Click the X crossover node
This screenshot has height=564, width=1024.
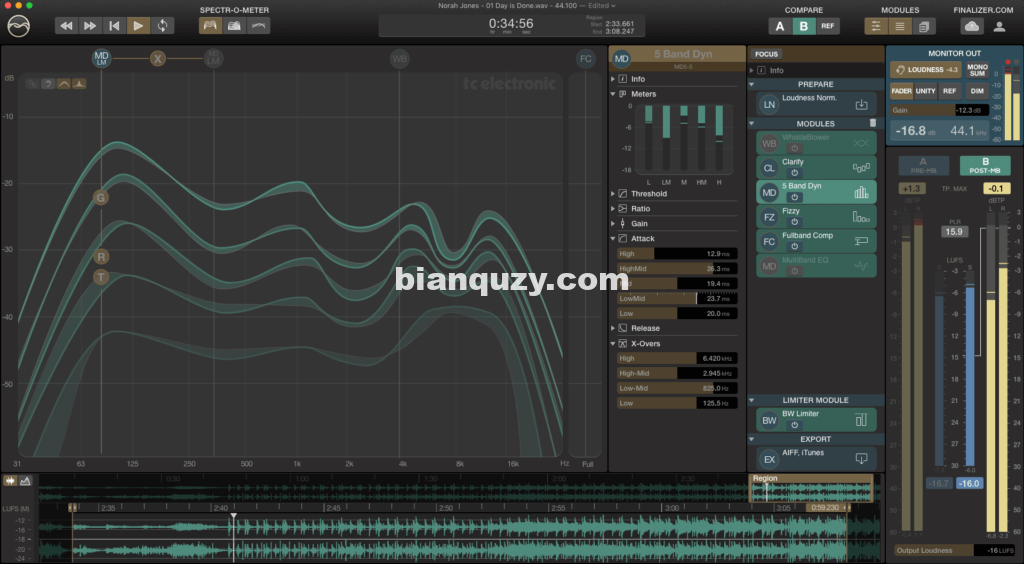[x=157, y=59]
